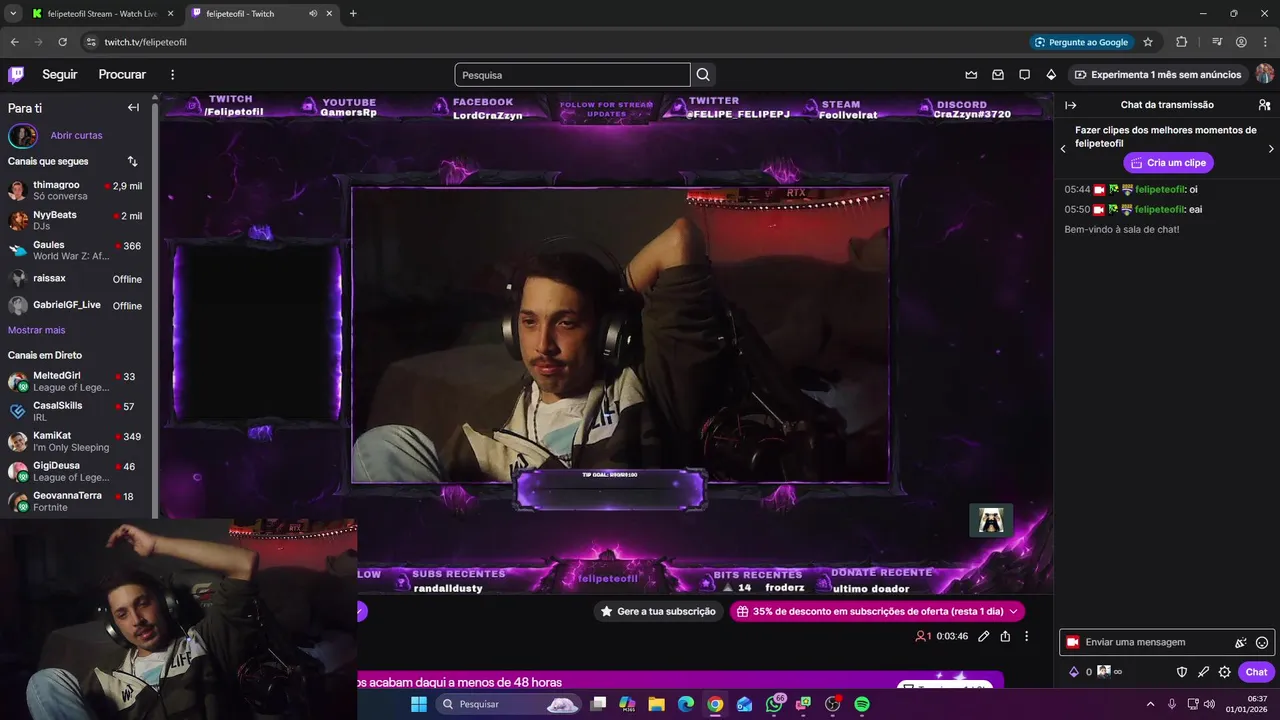Open the browser tab search dropdown
1280x720 pixels.
(13, 14)
